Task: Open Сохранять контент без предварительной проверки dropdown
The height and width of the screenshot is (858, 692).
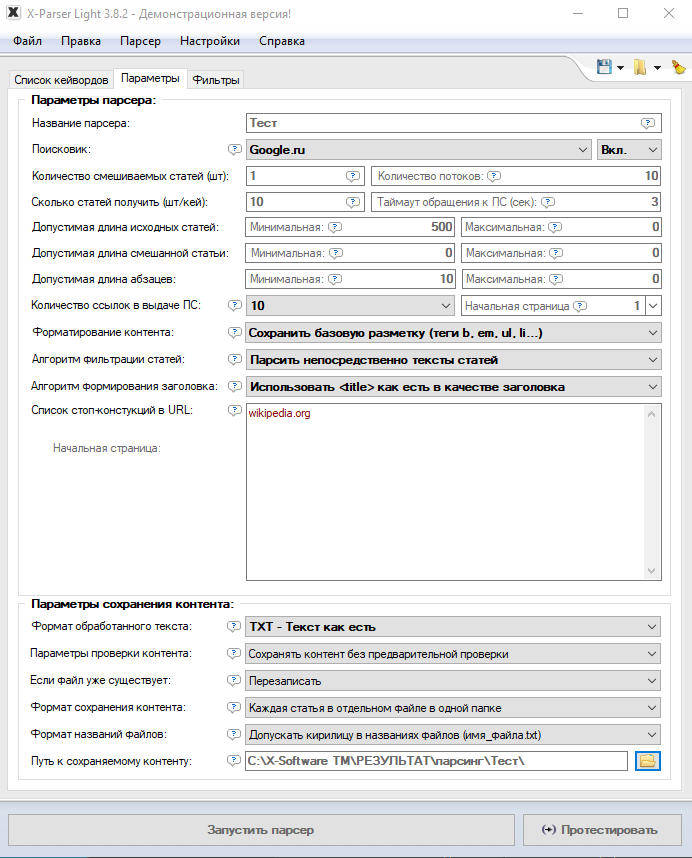Action: 452,654
